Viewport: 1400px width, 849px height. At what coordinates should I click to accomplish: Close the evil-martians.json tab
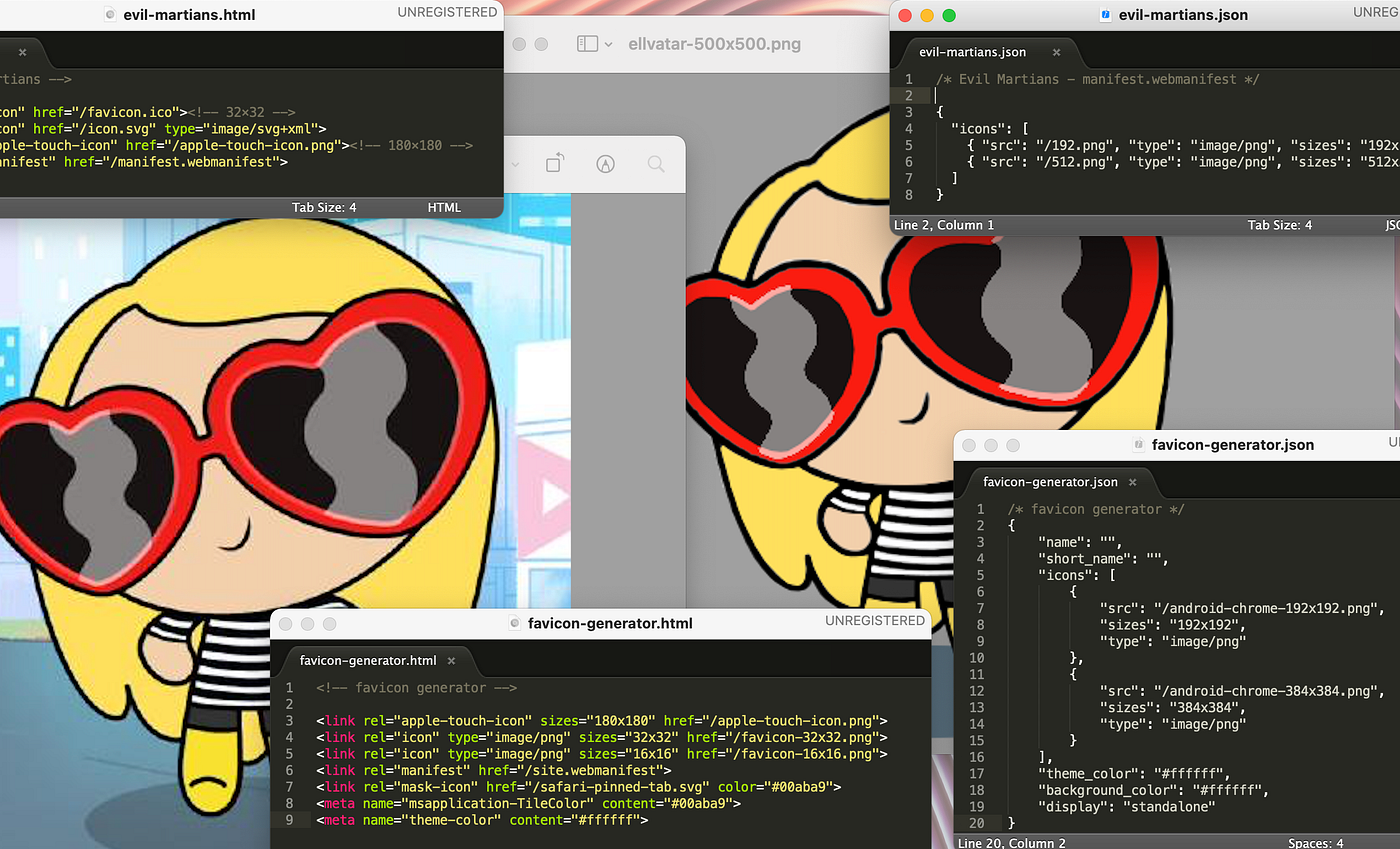click(x=1055, y=52)
